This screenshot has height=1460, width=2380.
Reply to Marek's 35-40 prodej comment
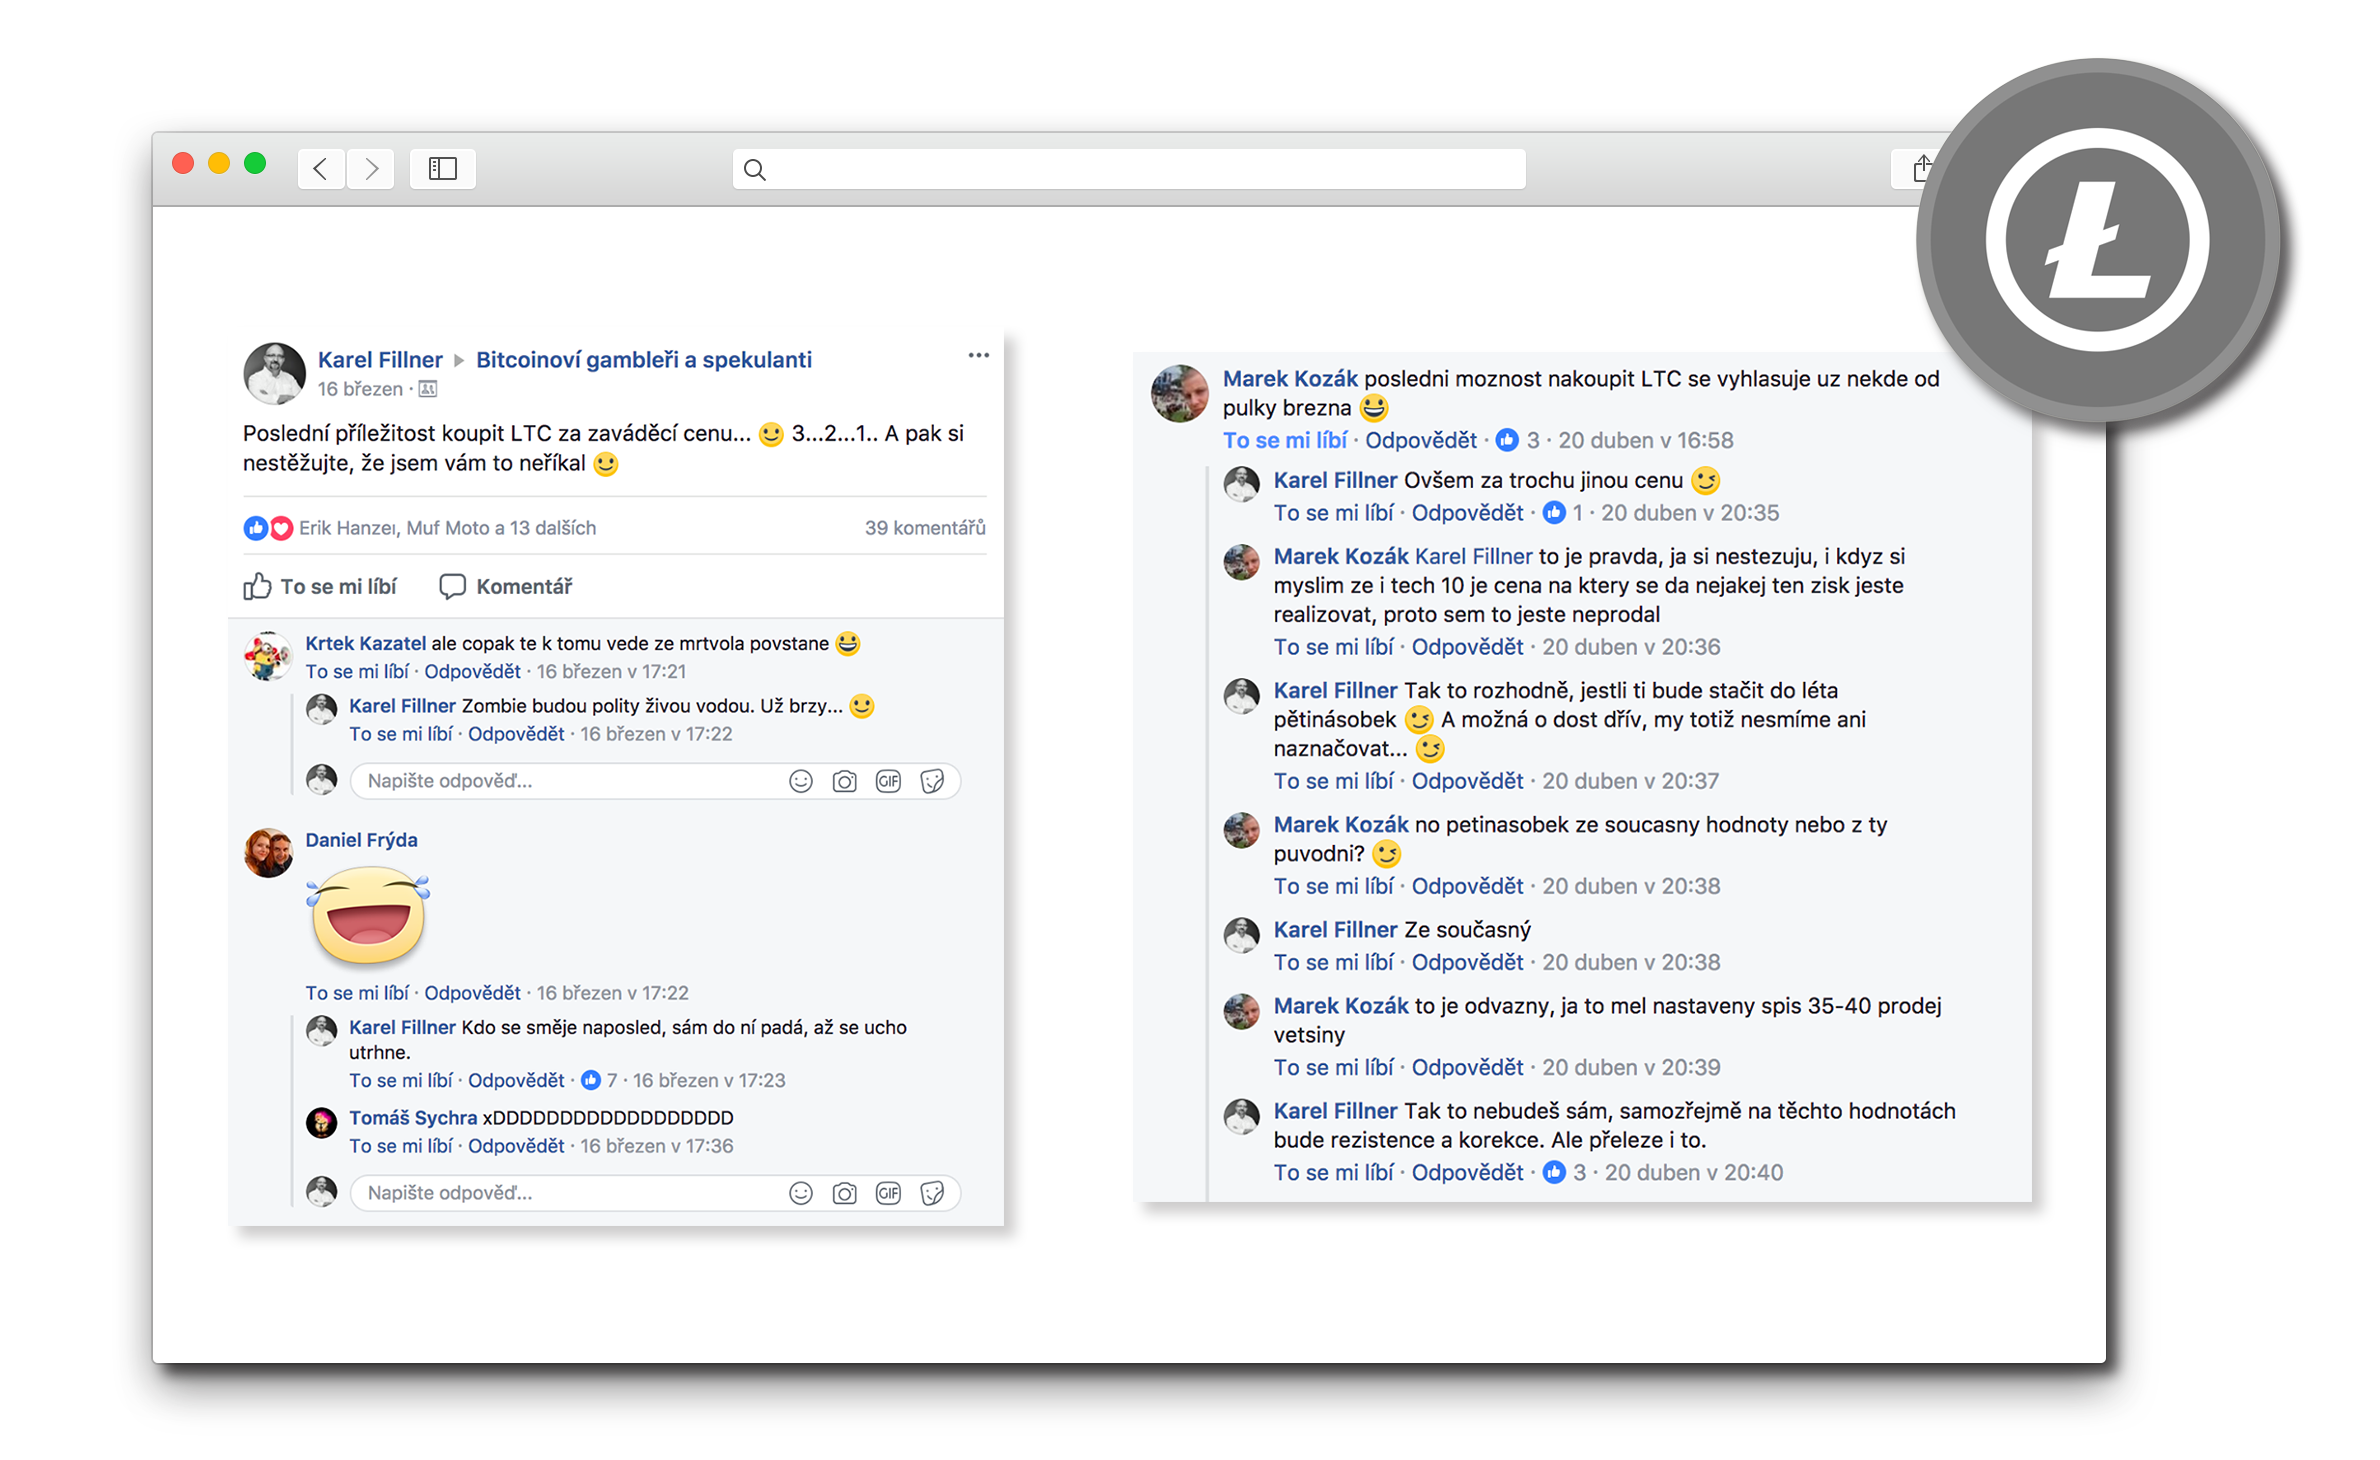coord(1467,1067)
